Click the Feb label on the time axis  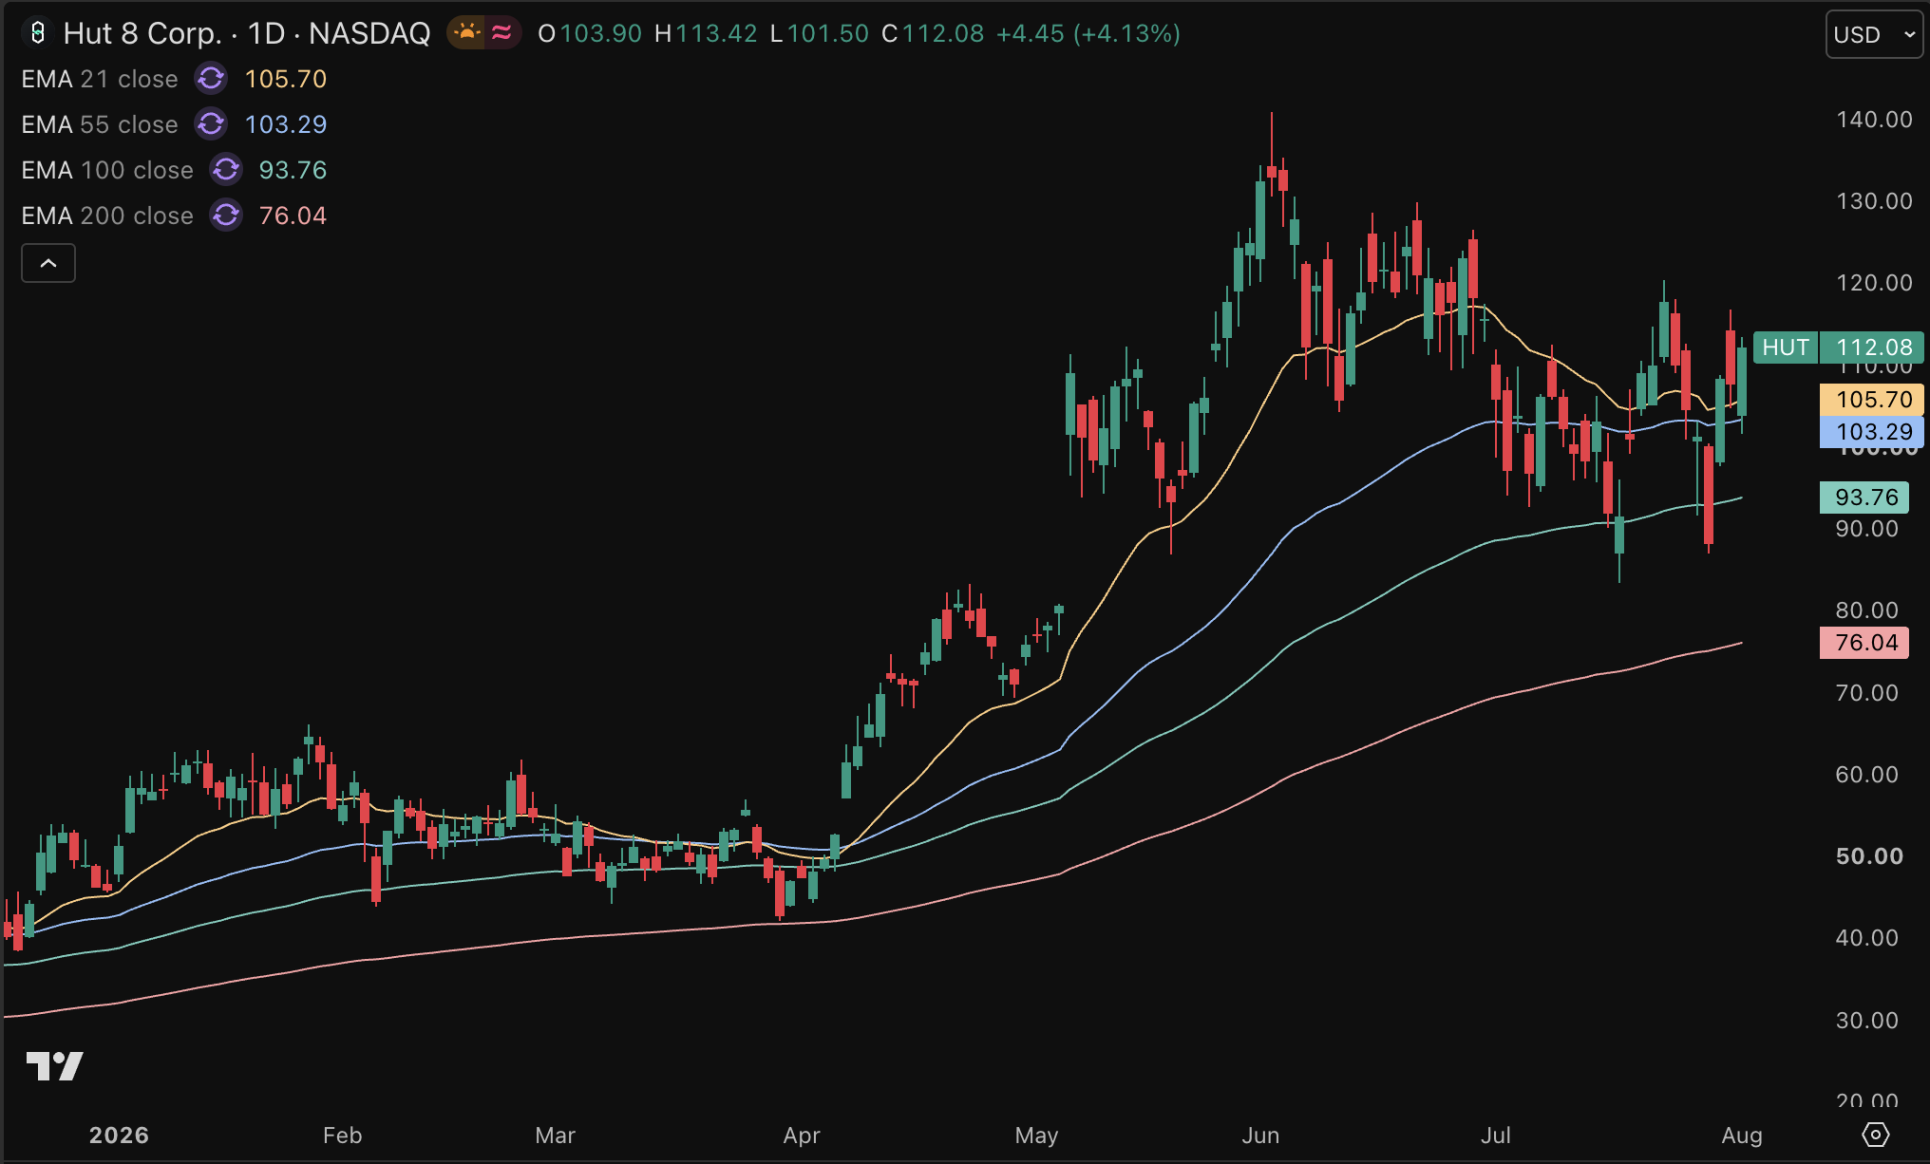342,1135
